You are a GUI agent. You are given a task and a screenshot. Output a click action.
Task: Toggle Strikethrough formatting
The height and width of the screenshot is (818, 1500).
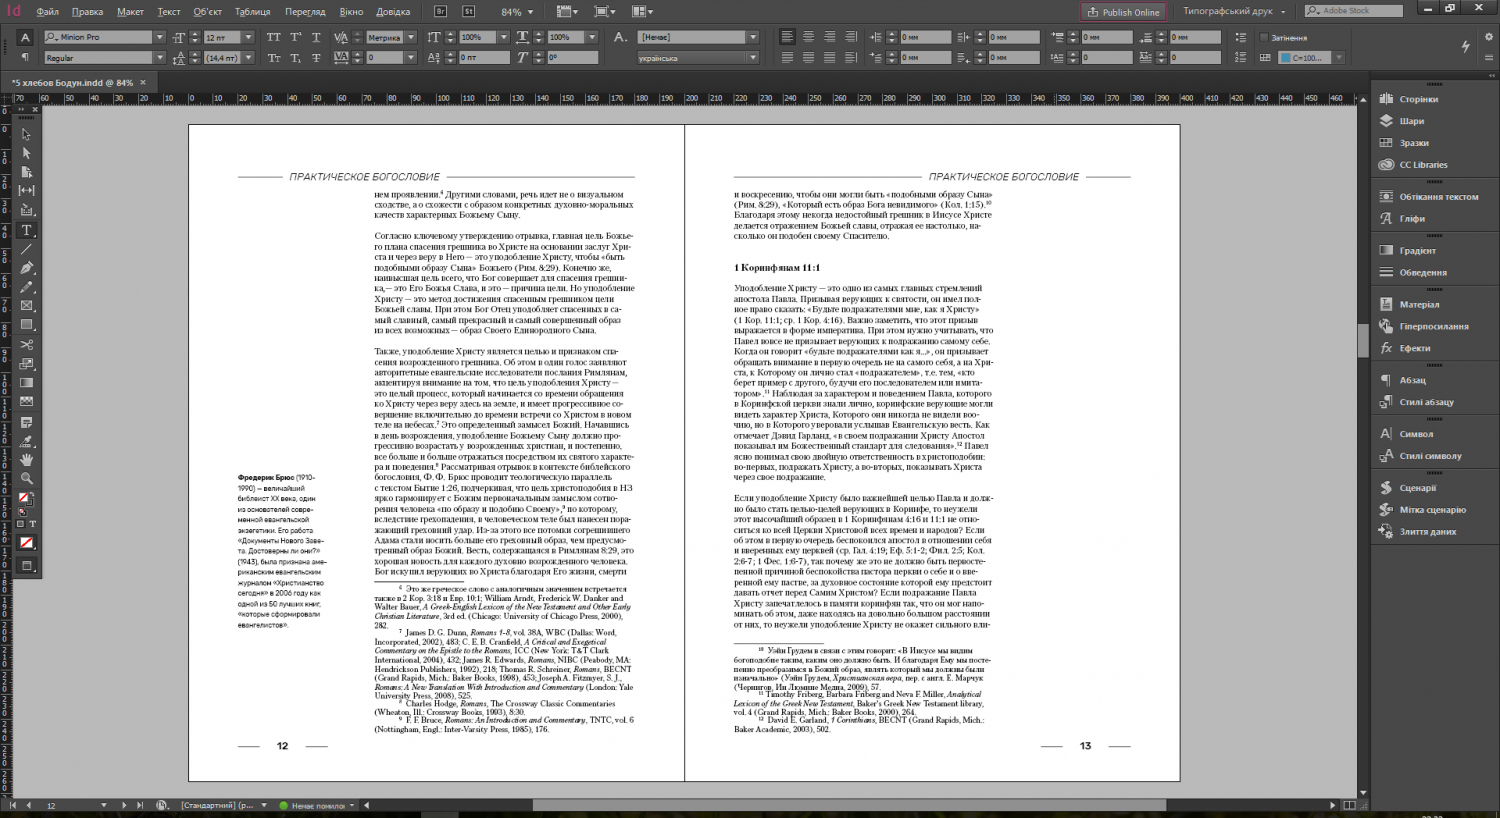pos(317,58)
